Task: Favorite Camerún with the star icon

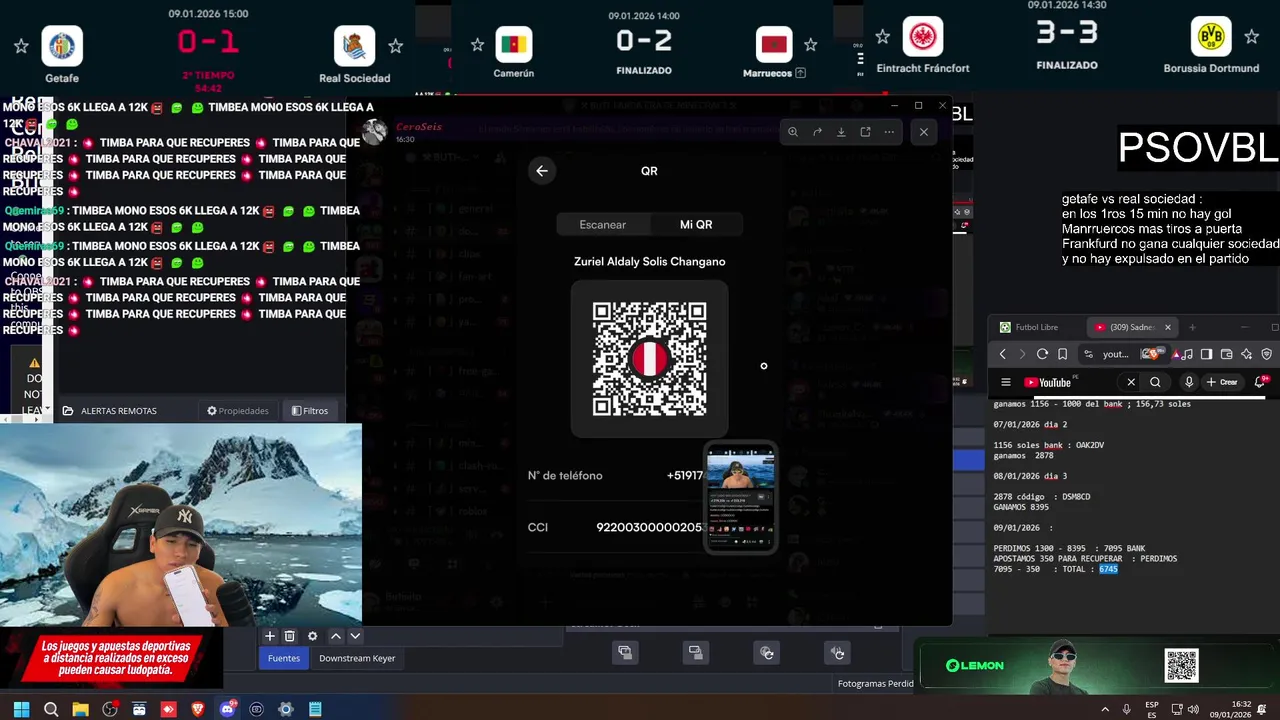Action: point(477,44)
